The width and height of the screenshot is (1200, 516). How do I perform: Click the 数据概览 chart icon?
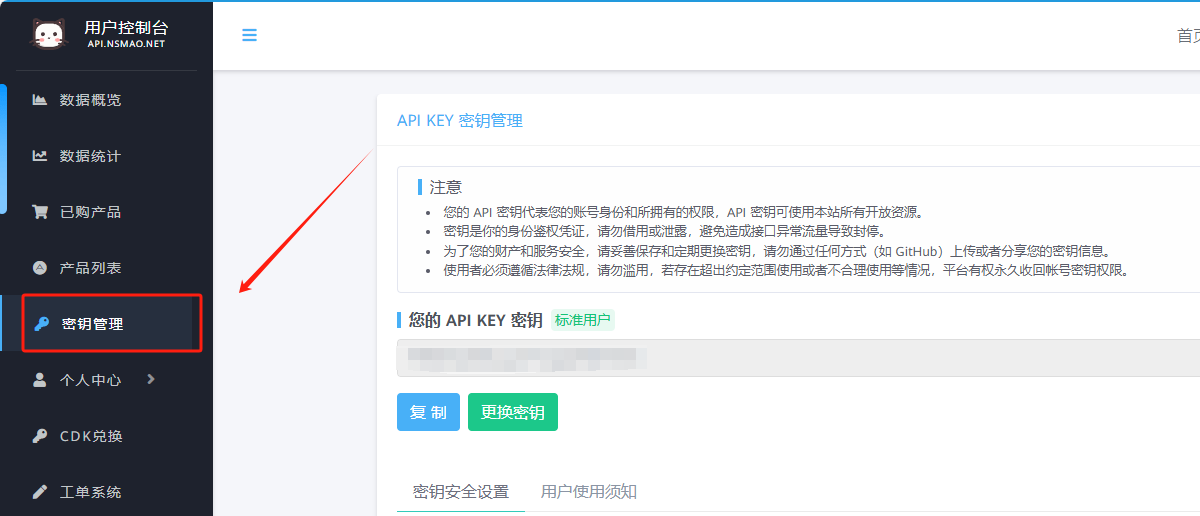(x=40, y=100)
